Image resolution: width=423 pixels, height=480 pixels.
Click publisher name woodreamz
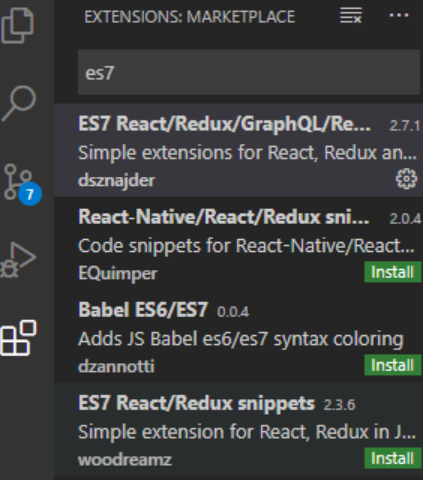pos(125,460)
